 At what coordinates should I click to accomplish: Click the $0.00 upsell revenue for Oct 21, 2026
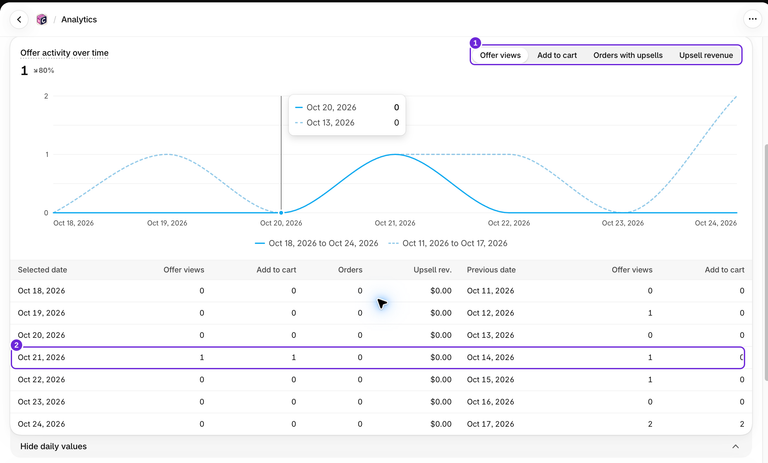tap(441, 358)
